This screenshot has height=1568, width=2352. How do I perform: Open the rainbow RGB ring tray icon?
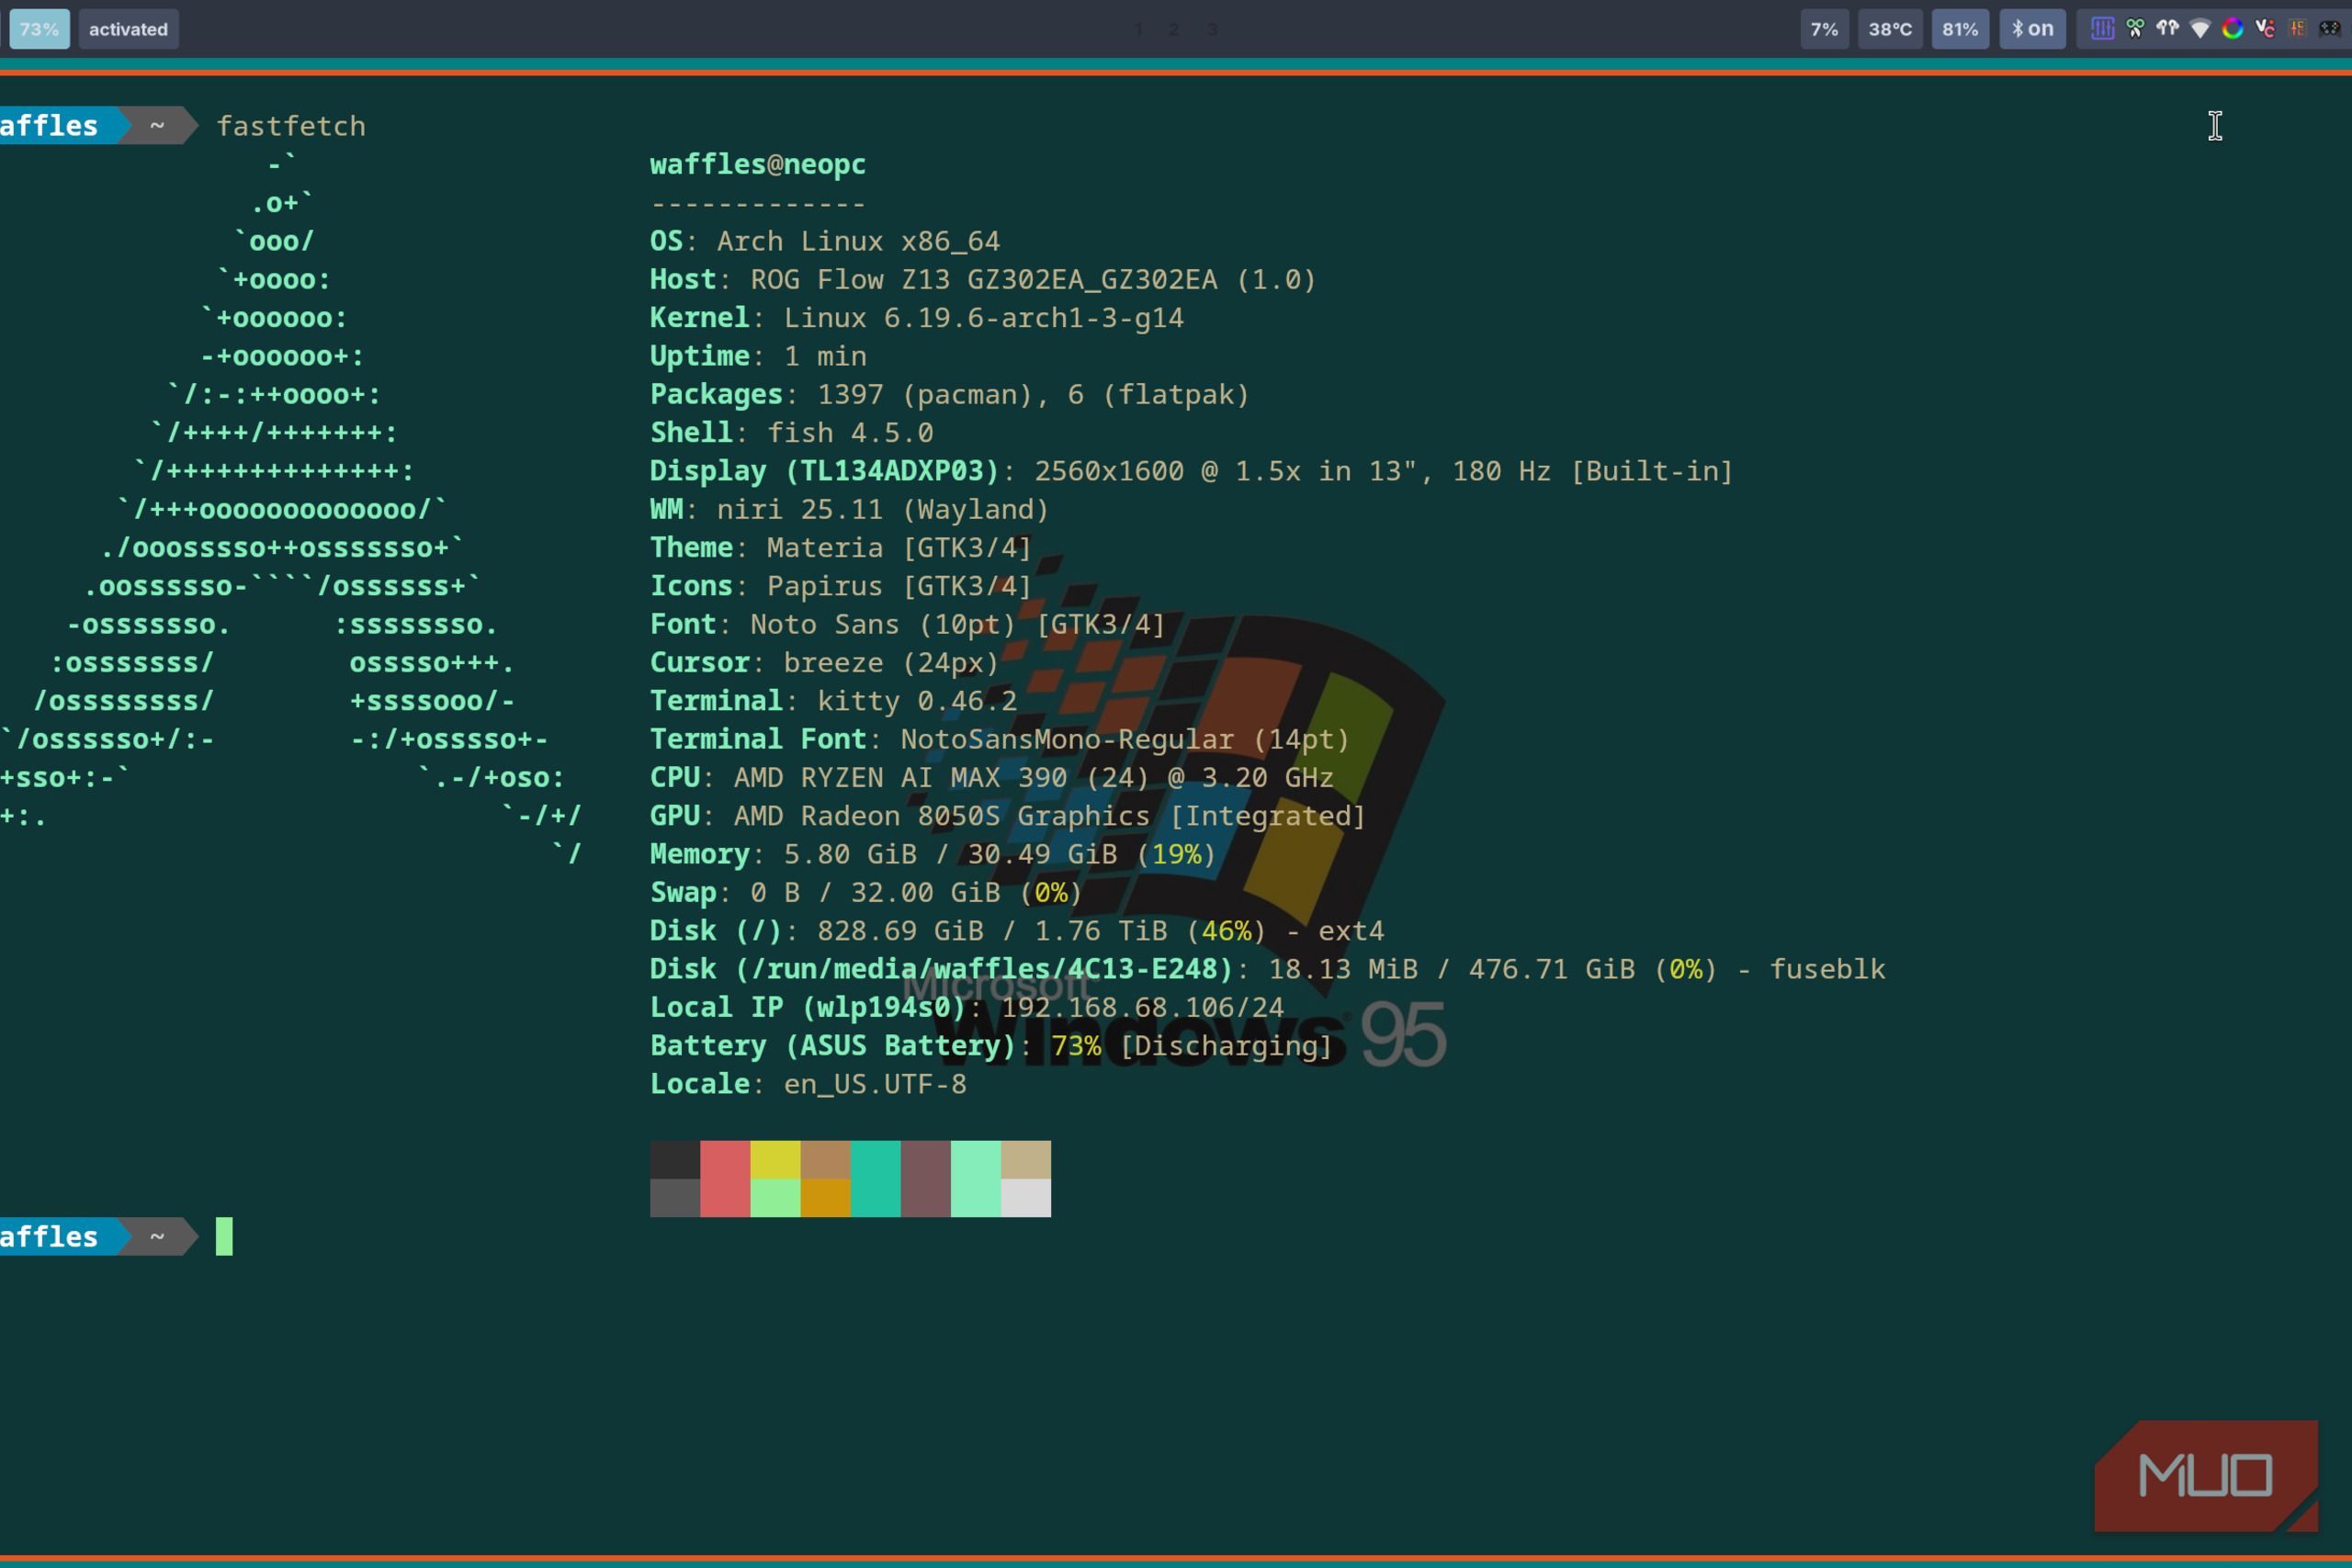tap(2232, 29)
